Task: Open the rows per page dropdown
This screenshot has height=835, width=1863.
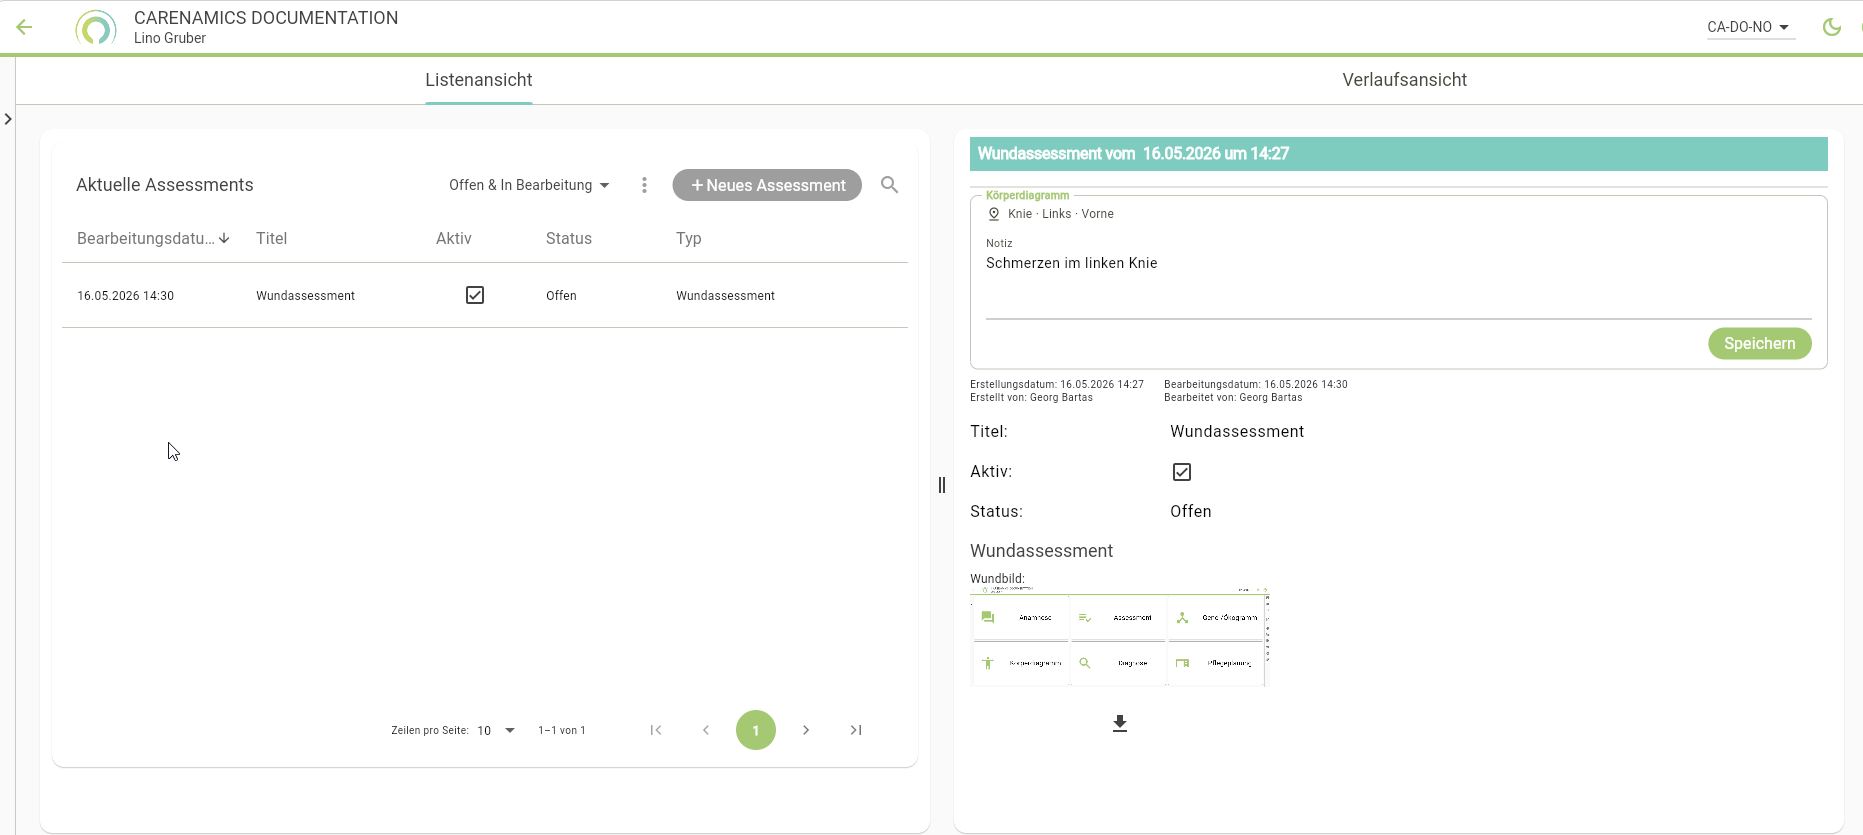Action: pos(496,730)
